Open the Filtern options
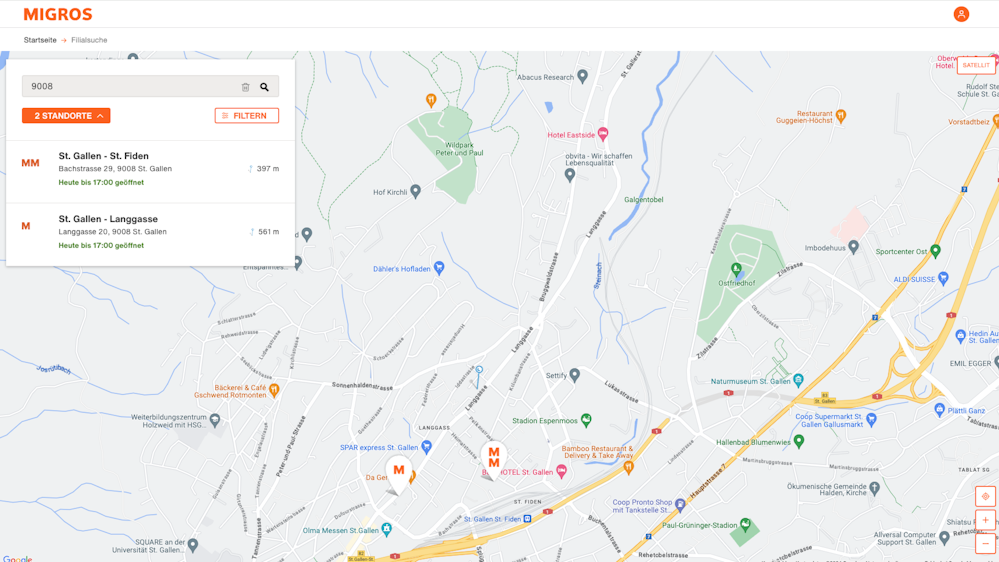Viewport: 999px width, 562px height. [x=247, y=115]
